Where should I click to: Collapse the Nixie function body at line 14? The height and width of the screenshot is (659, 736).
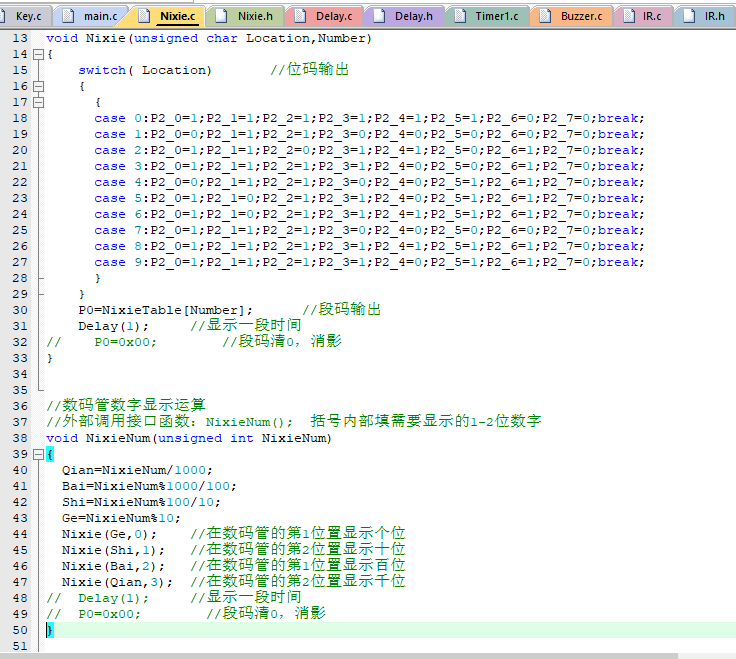39,55
